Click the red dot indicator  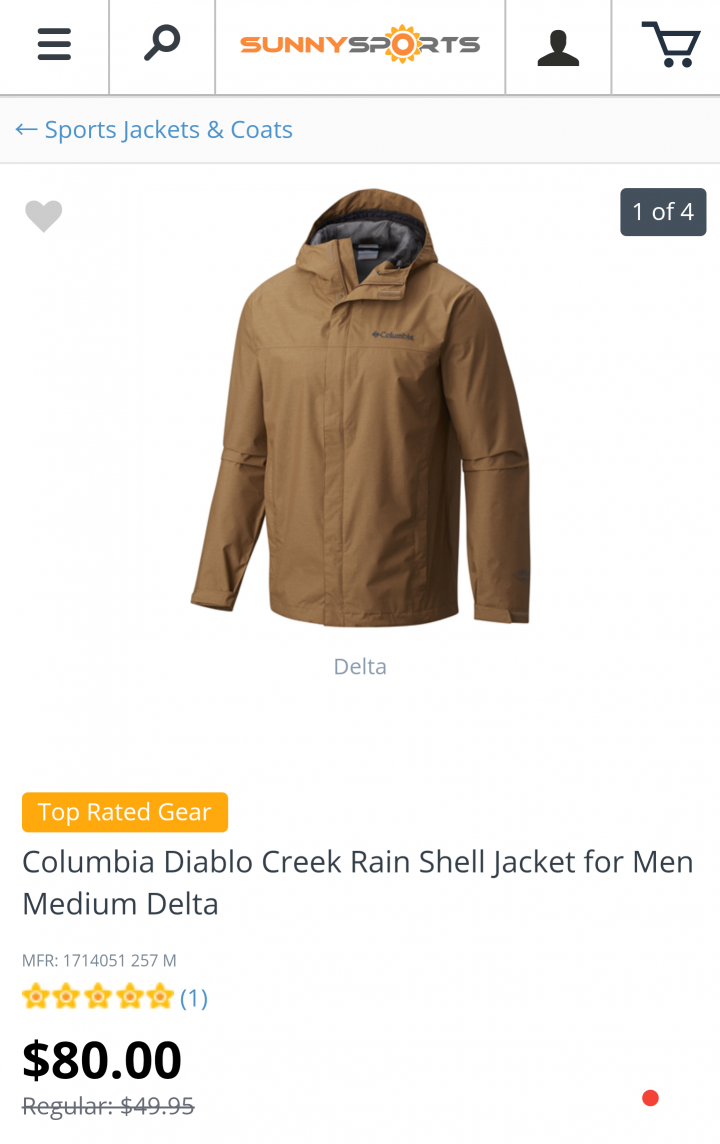pyautogui.click(x=651, y=1098)
